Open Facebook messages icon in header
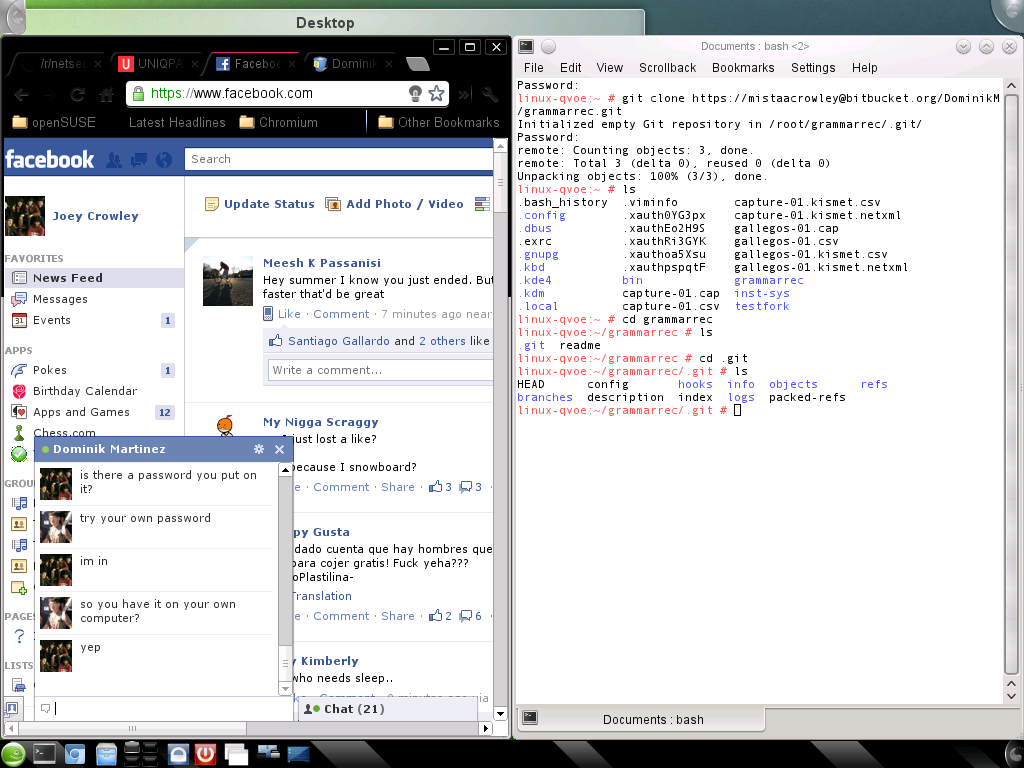This screenshot has width=1024, height=768. pyautogui.click(x=139, y=160)
